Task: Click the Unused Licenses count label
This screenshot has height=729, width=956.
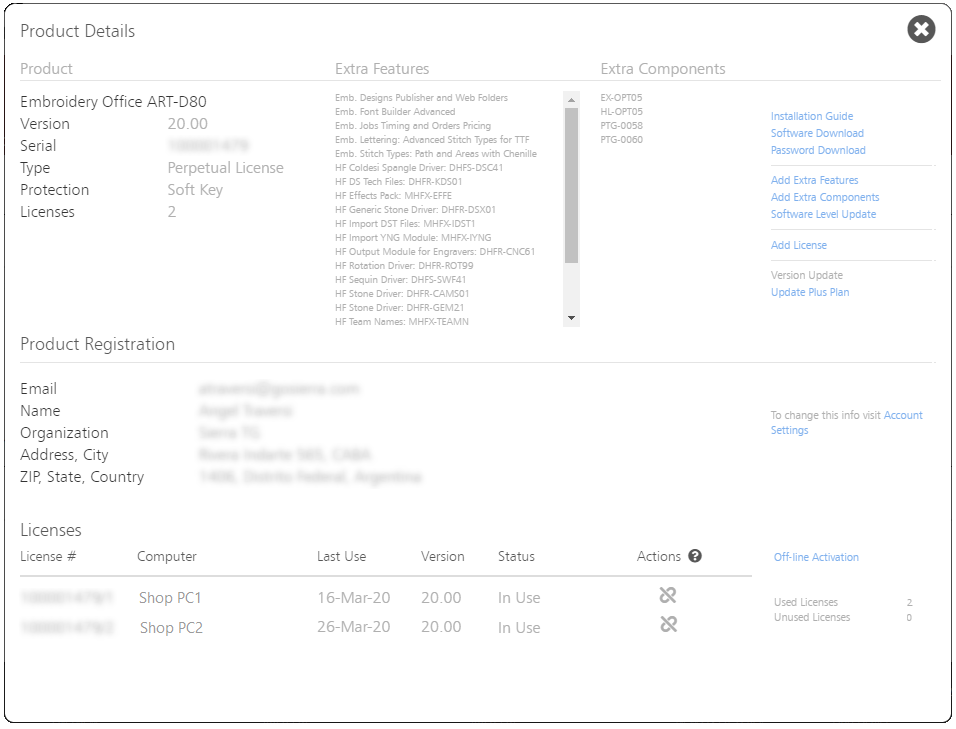Action: (x=812, y=617)
